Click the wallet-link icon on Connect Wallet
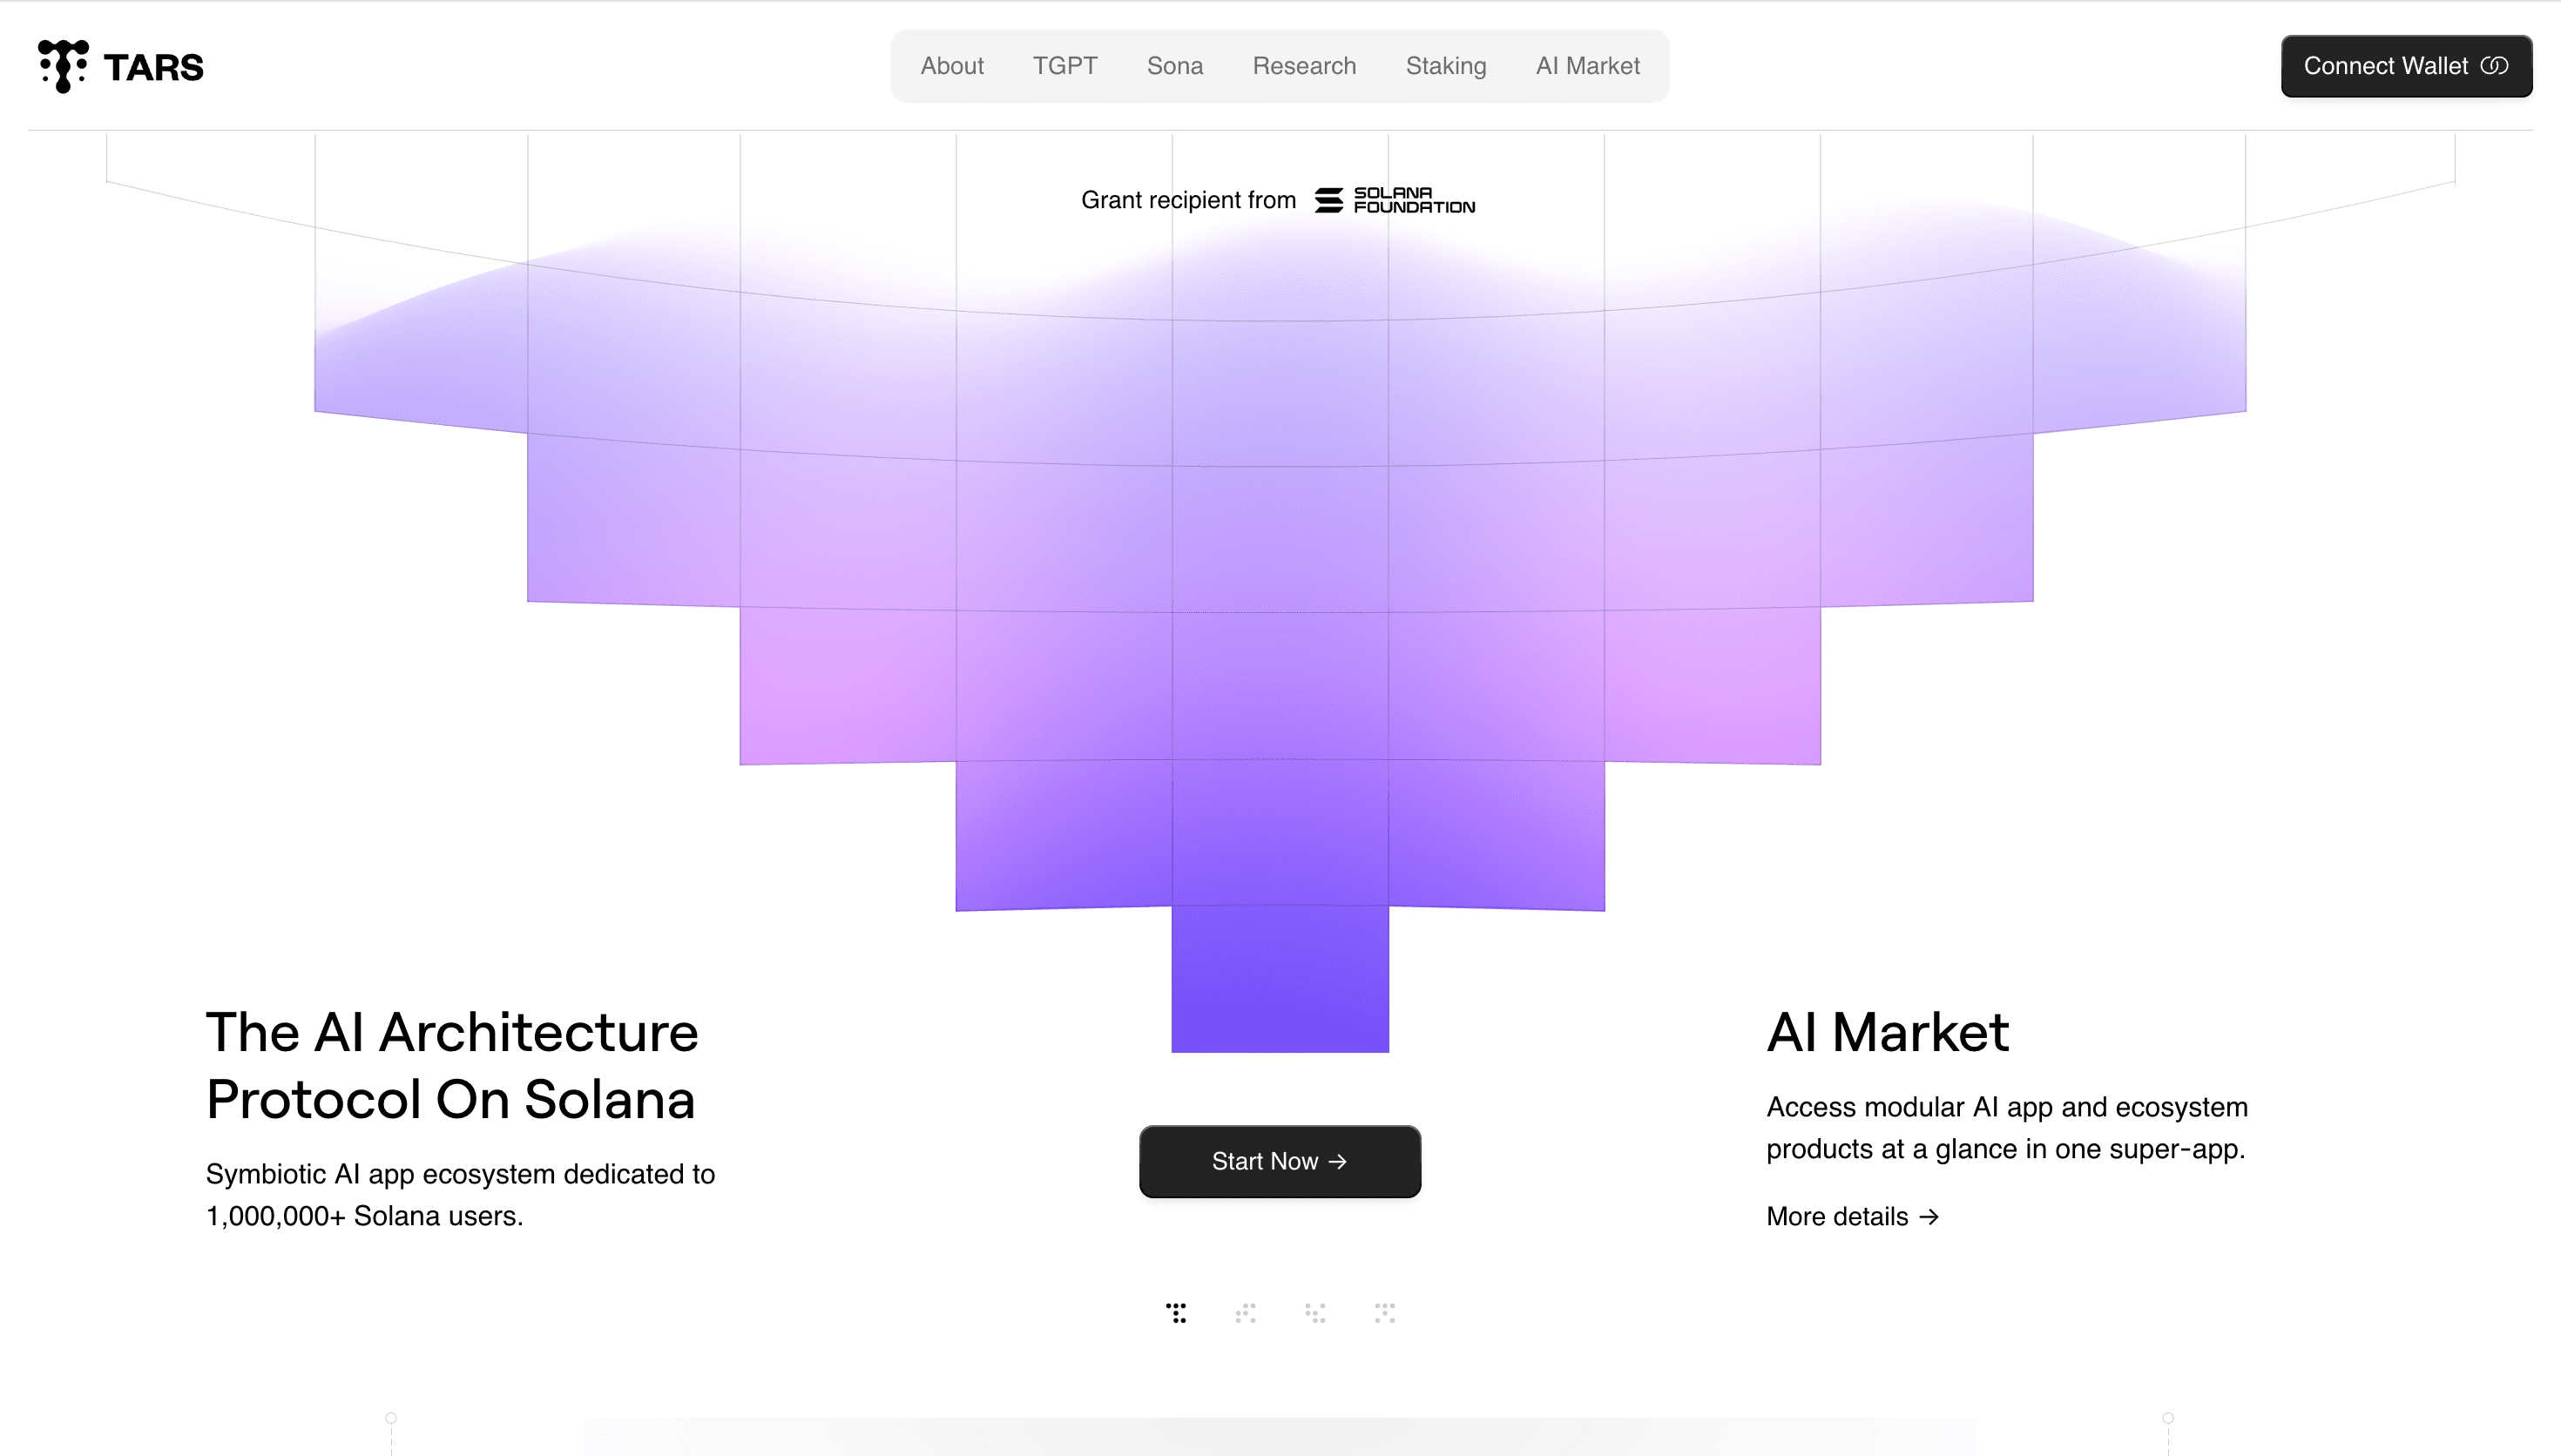This screenshot has width=2561, height=1456. [x=2498, y=66]
